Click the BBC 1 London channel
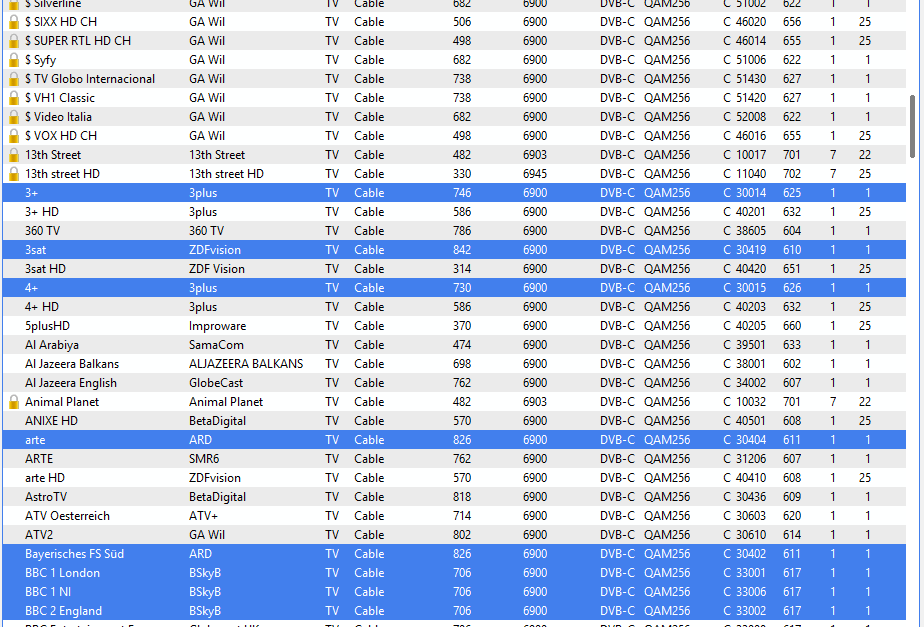 point(62,573)
